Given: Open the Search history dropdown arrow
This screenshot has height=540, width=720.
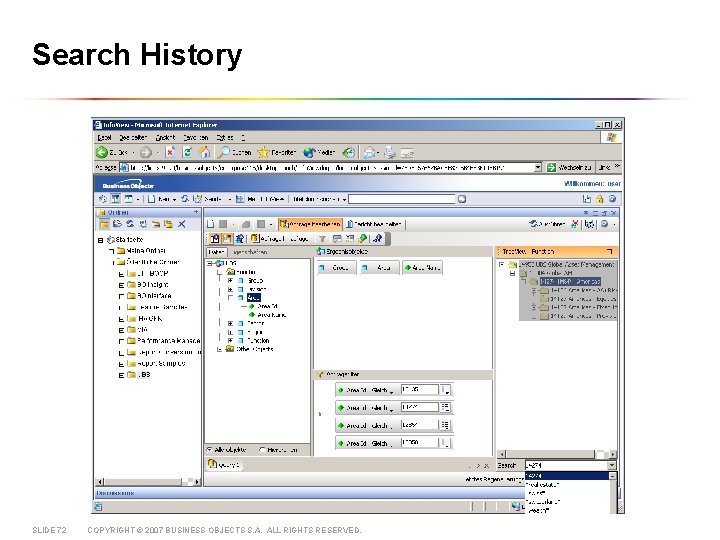Looking at the screenshot, I should pos(612,465).
